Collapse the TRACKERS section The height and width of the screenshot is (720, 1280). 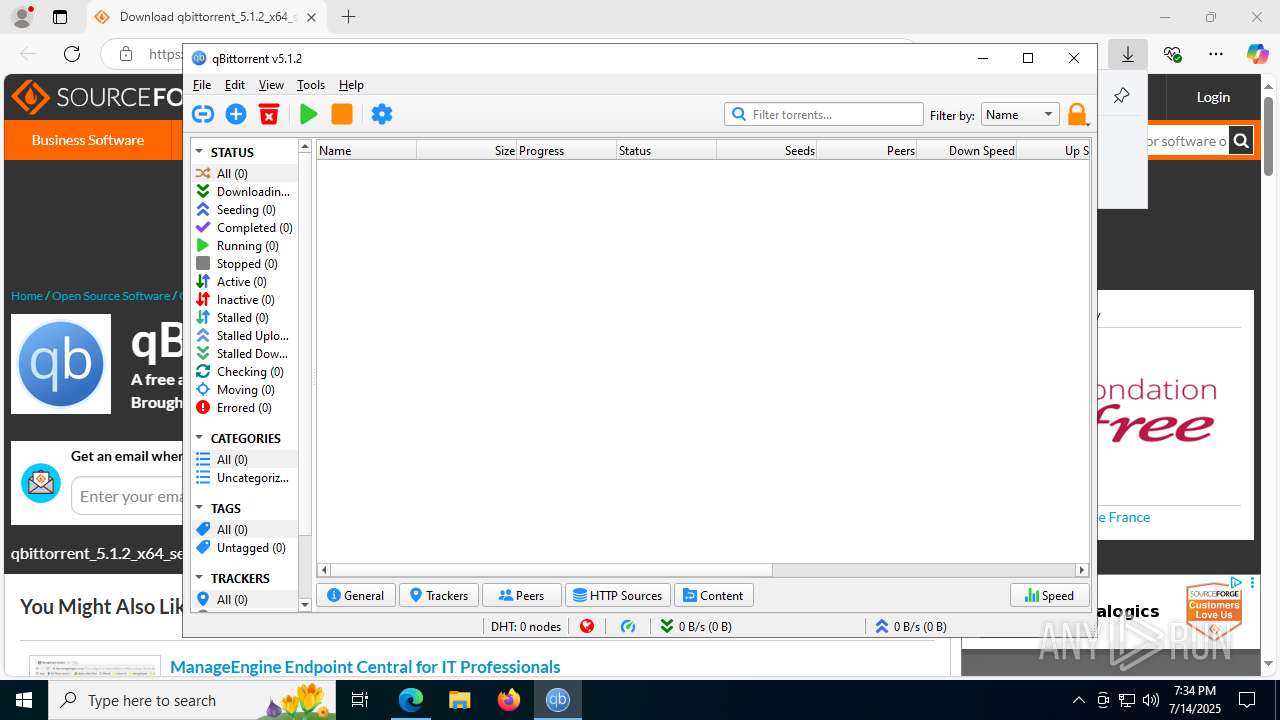click(x=199, y=578)
